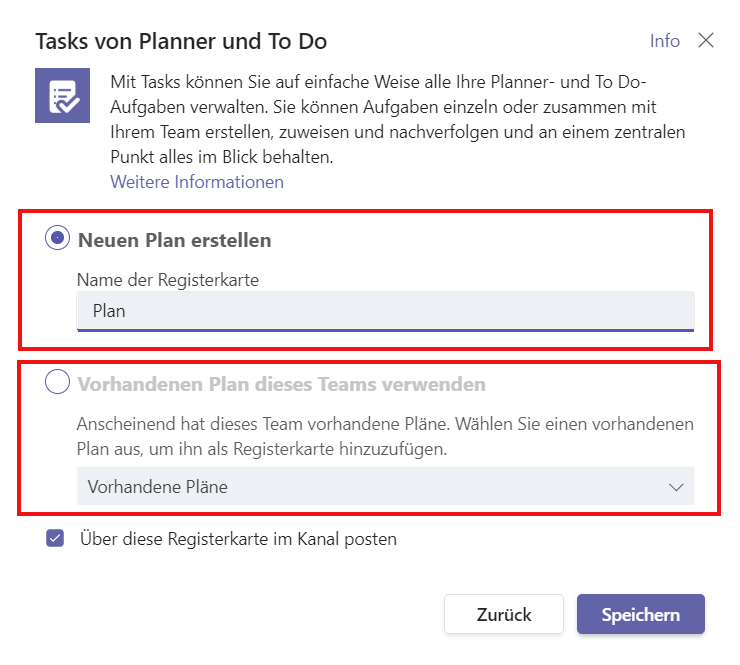The height and width of the screenshot is (665, 740).
Task: Click the Über diese Registerkarte im Kanal posten label
Action: point(238,539)
